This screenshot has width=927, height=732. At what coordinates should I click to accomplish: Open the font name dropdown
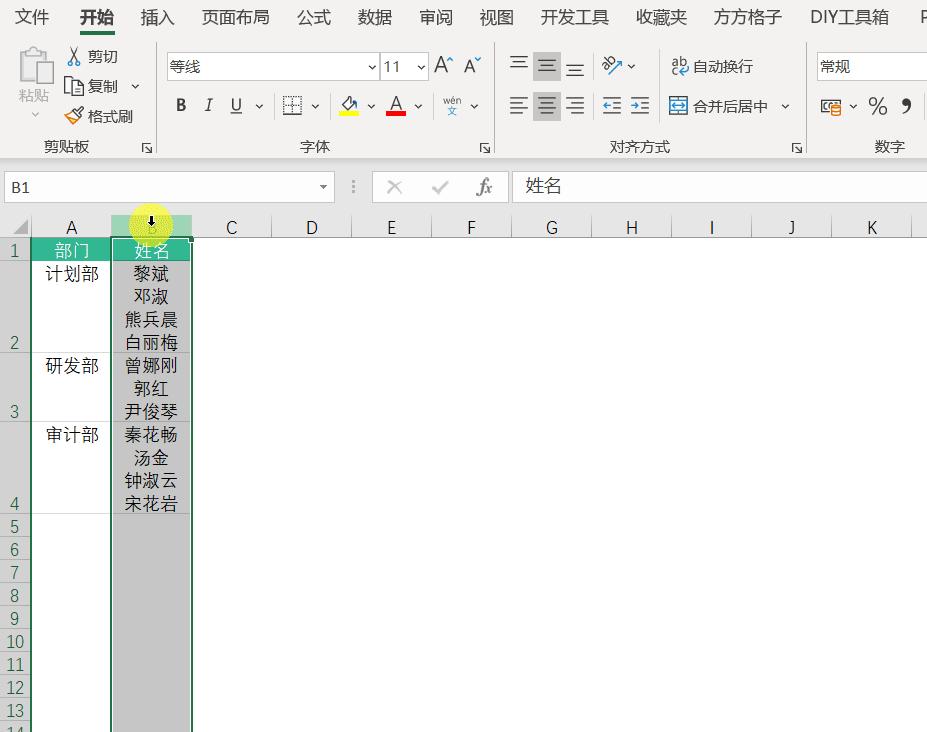(371, 66)
